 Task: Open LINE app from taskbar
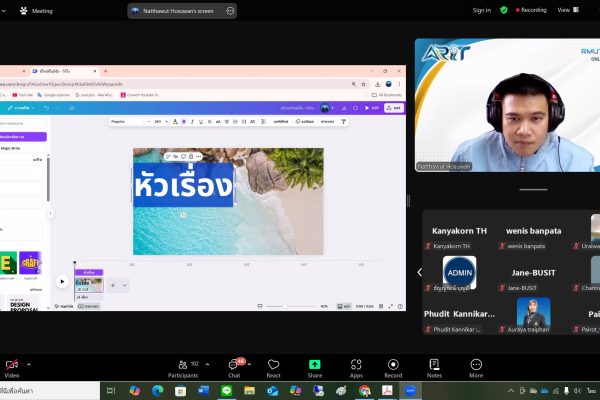click(x=227, y=390)
